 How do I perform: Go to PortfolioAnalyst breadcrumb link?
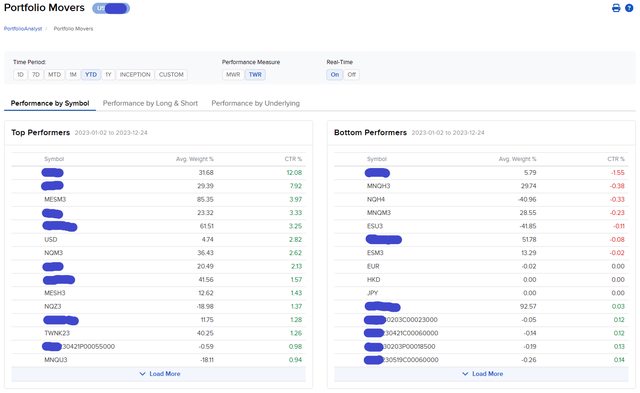(23, 29)
